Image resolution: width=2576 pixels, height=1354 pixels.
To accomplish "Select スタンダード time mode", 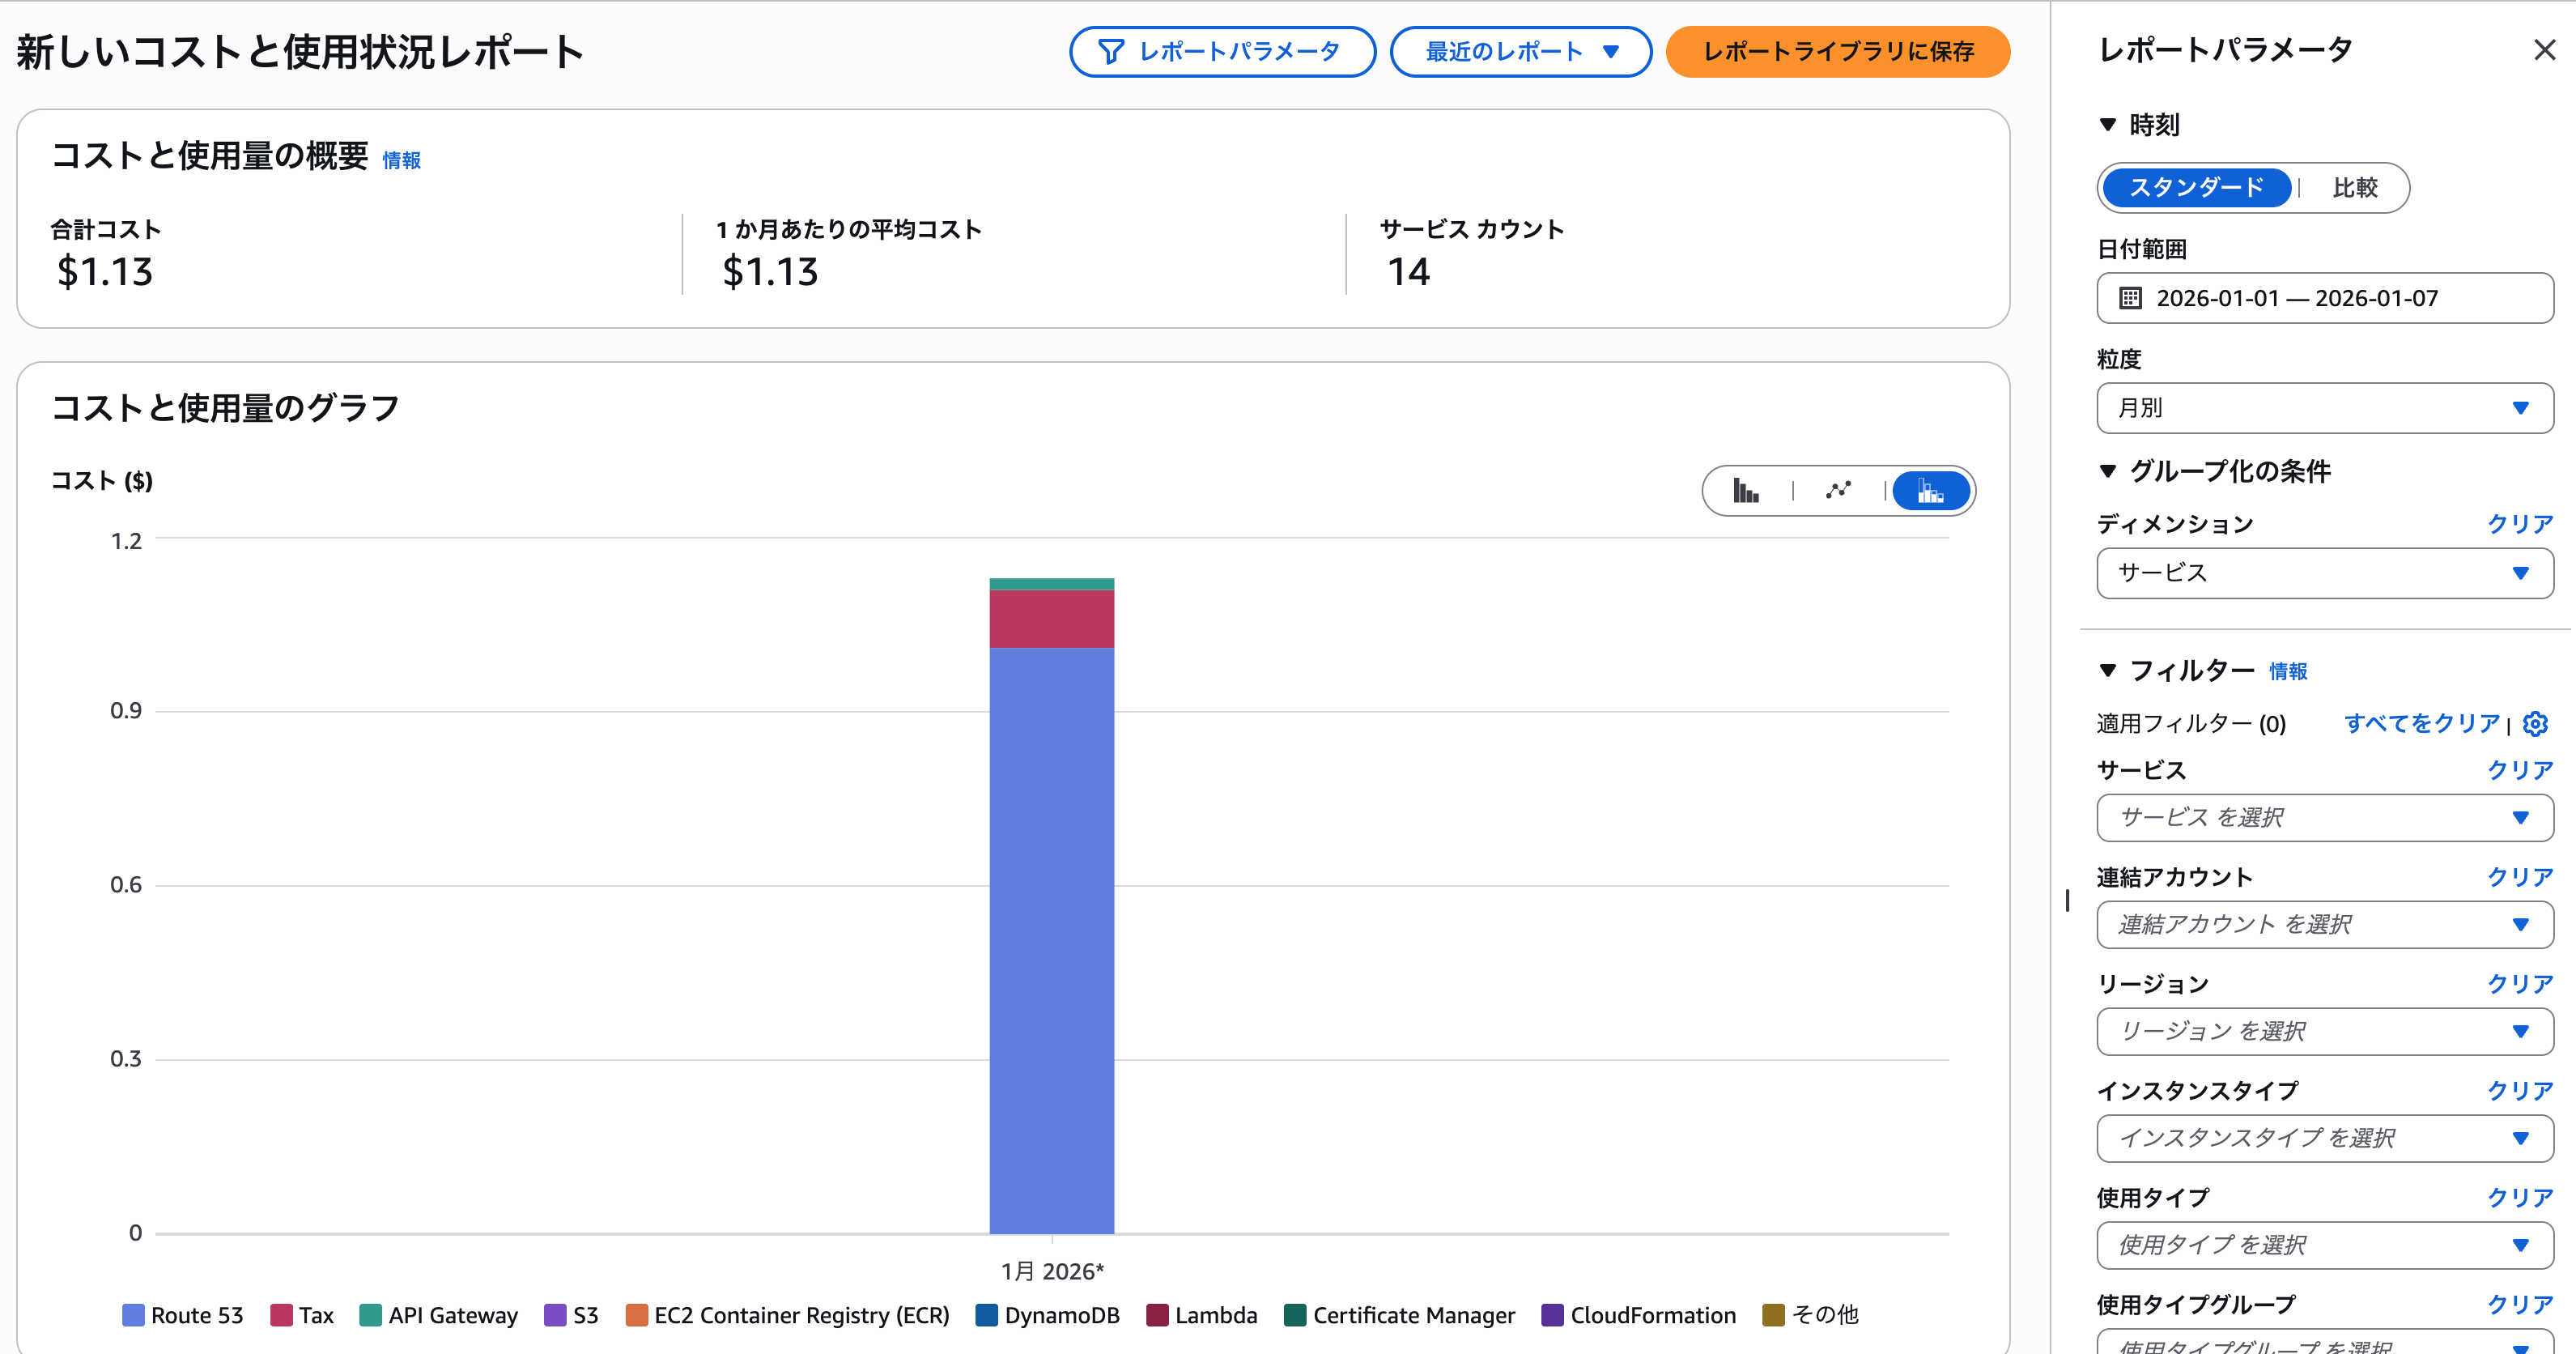I will click(x=2196, y=188).
